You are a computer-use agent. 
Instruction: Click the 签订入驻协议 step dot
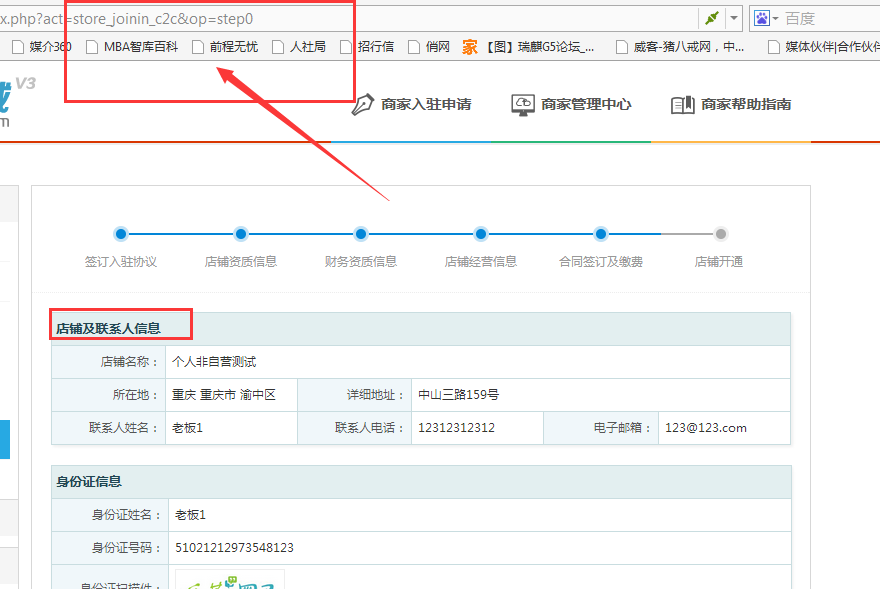click(x=121, y=234)
